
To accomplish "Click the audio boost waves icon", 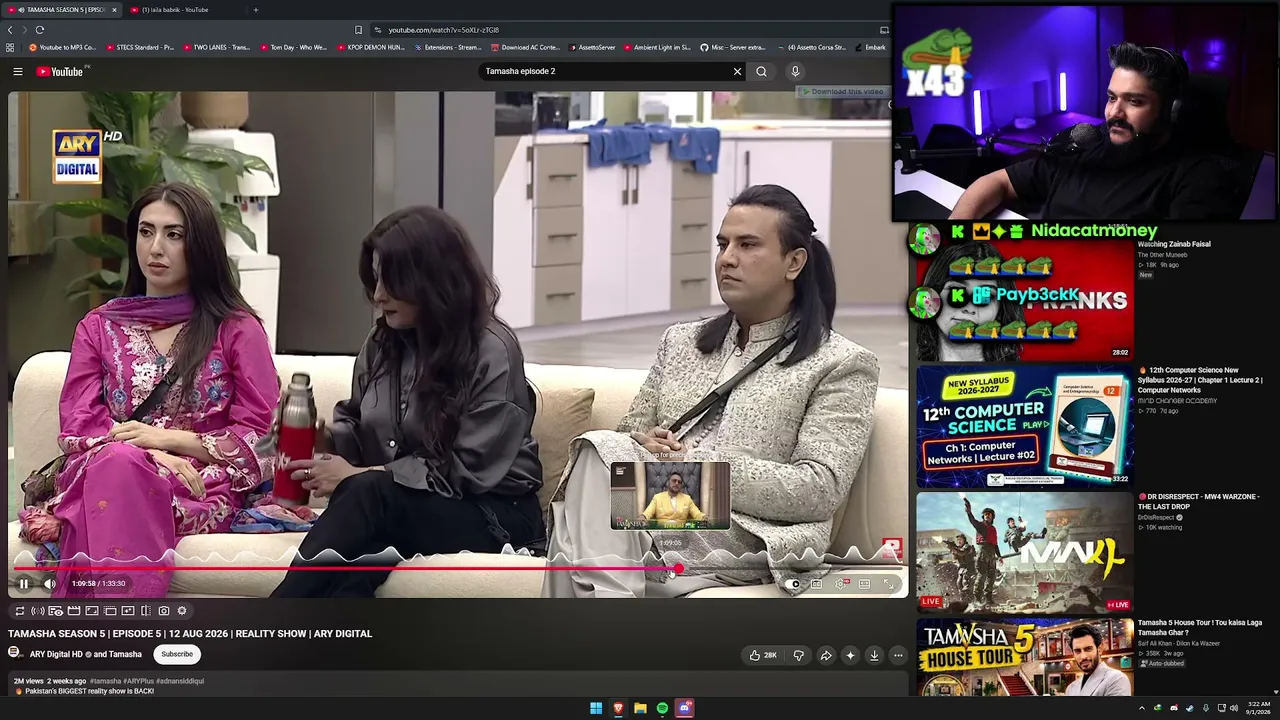I will coord(38,611).
